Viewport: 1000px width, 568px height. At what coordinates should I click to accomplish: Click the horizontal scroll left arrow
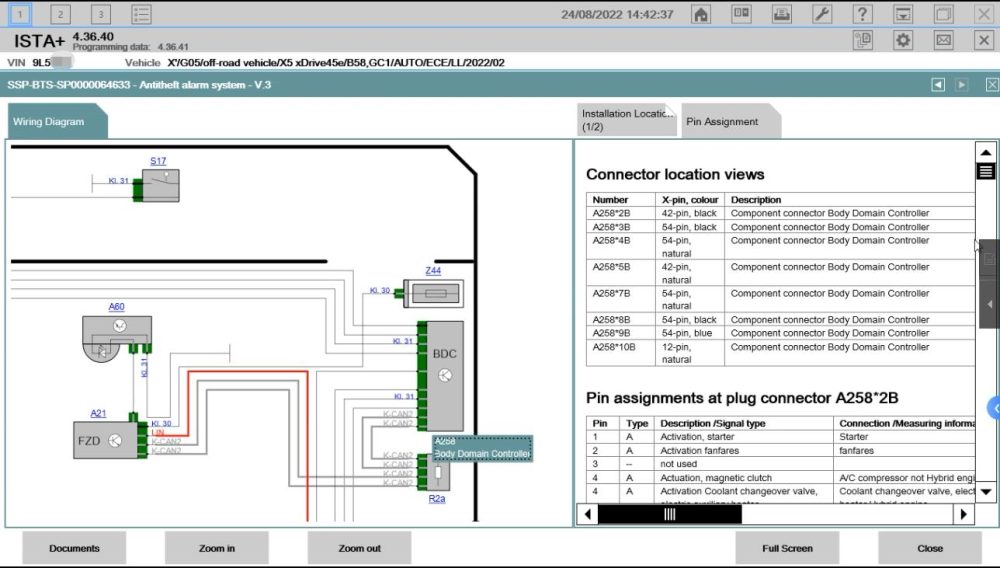587,514
